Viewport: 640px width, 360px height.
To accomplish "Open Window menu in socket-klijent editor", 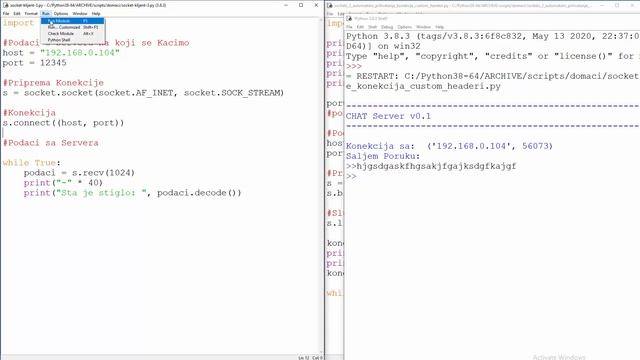I will (80, 13).
